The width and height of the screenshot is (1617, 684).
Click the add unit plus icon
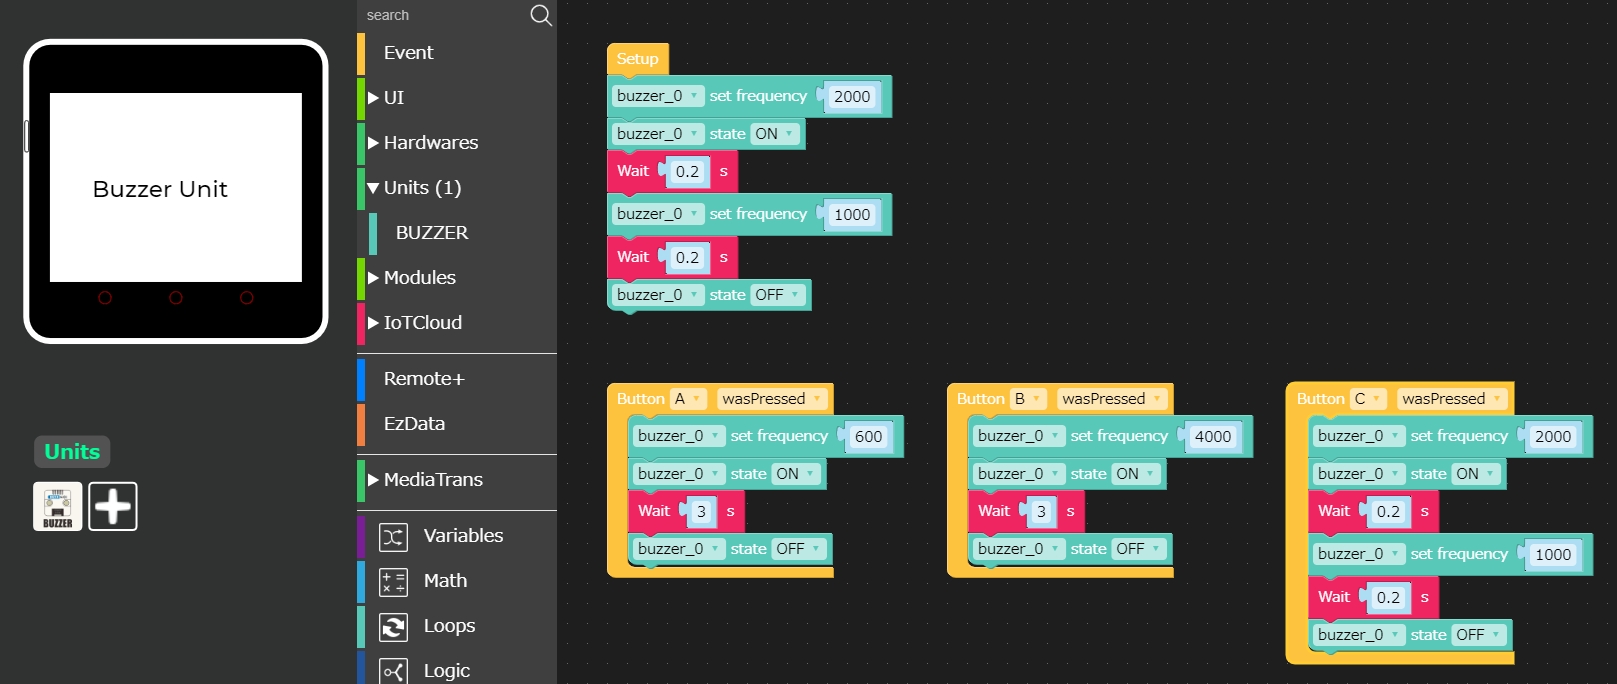(x=113, y=506)
